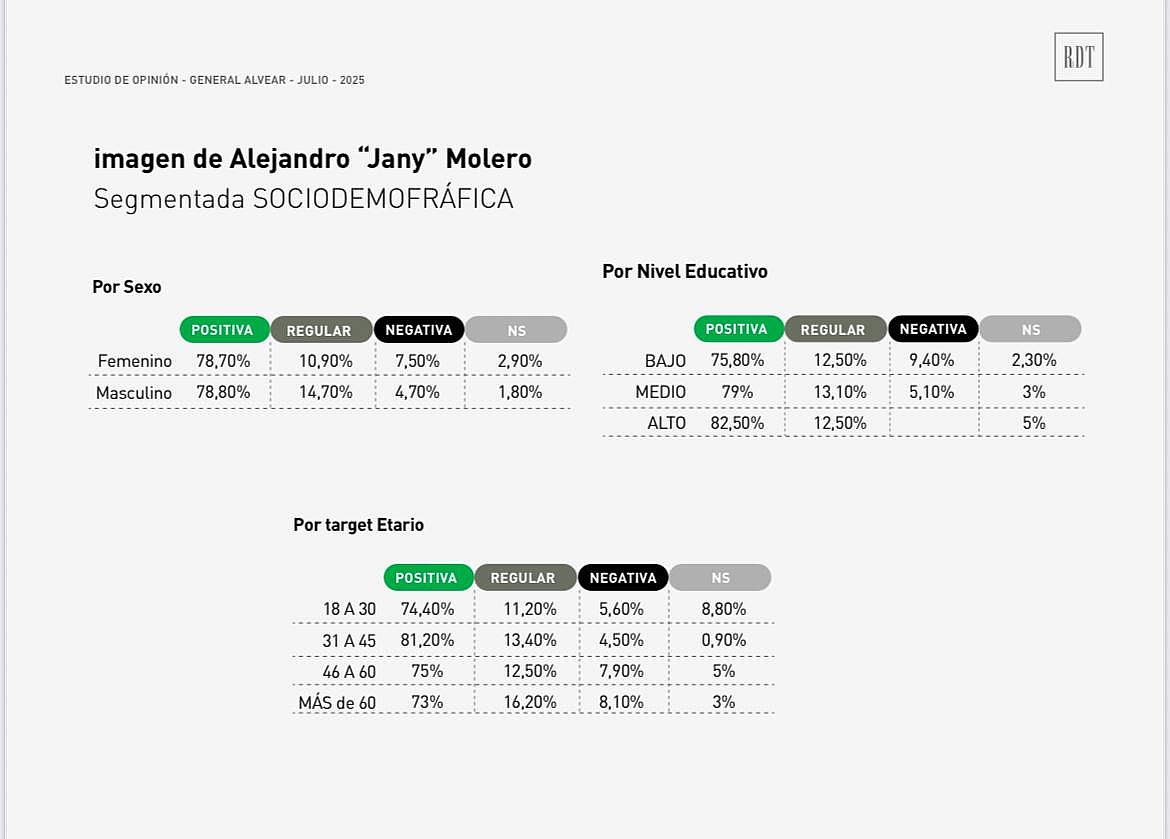Viewport: 1170px width, 839px height.
Task: Click NEGATIVA pill in Por target Etario
Action: [623, 578]
